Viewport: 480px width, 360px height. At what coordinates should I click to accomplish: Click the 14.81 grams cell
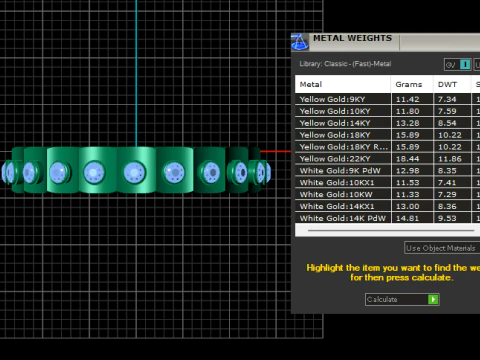click(412, 218)
